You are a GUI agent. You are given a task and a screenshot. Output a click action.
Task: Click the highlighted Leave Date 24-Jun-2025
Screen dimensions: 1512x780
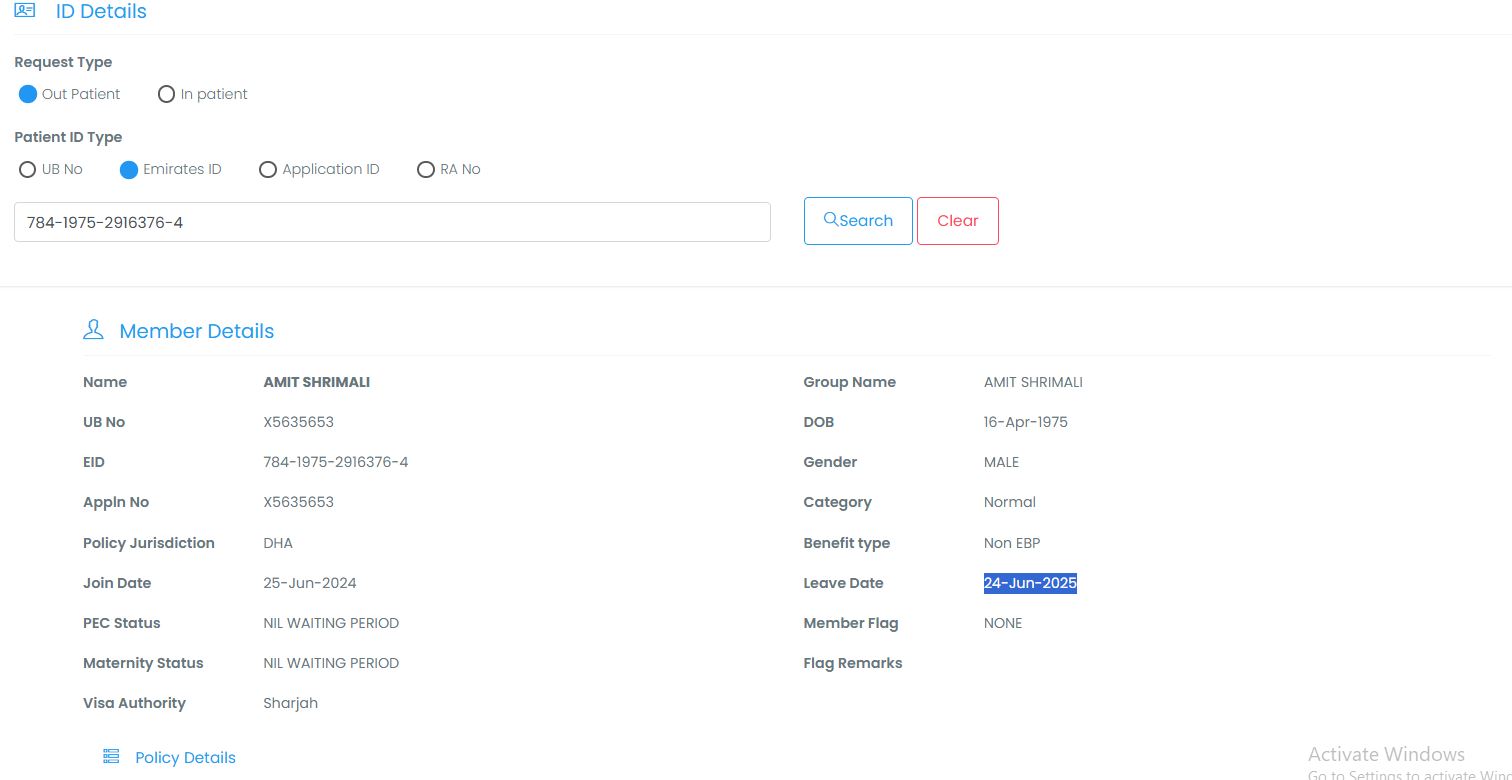click(x=1030, y=583)
